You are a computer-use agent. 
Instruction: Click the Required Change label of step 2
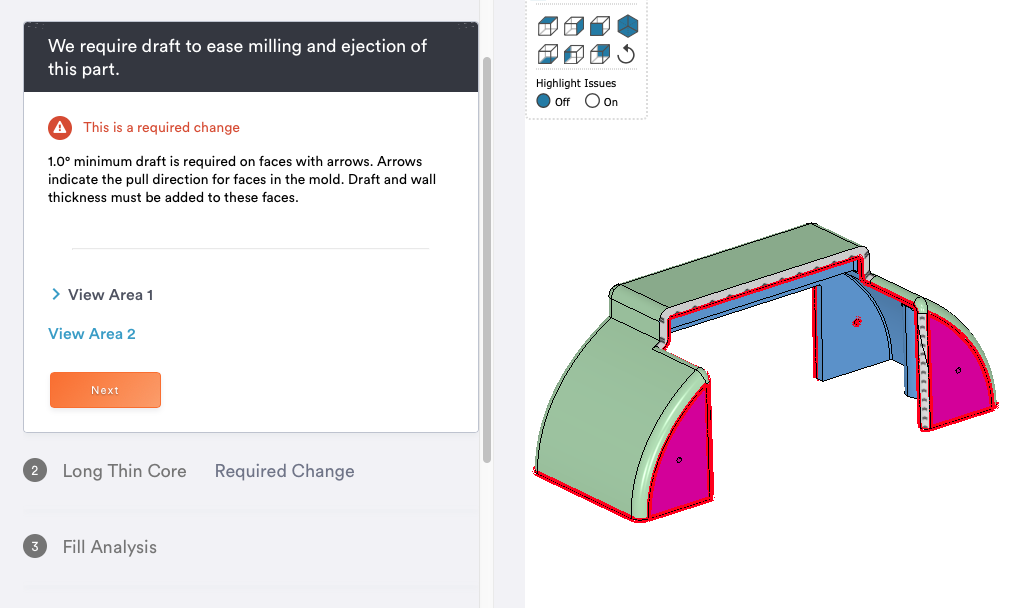[284, 471]
